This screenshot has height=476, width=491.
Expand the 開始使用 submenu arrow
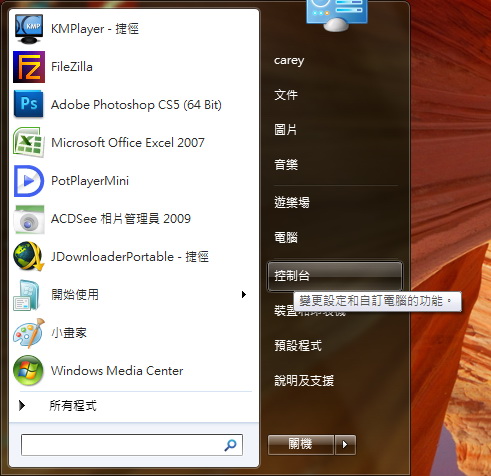[244, 295]
